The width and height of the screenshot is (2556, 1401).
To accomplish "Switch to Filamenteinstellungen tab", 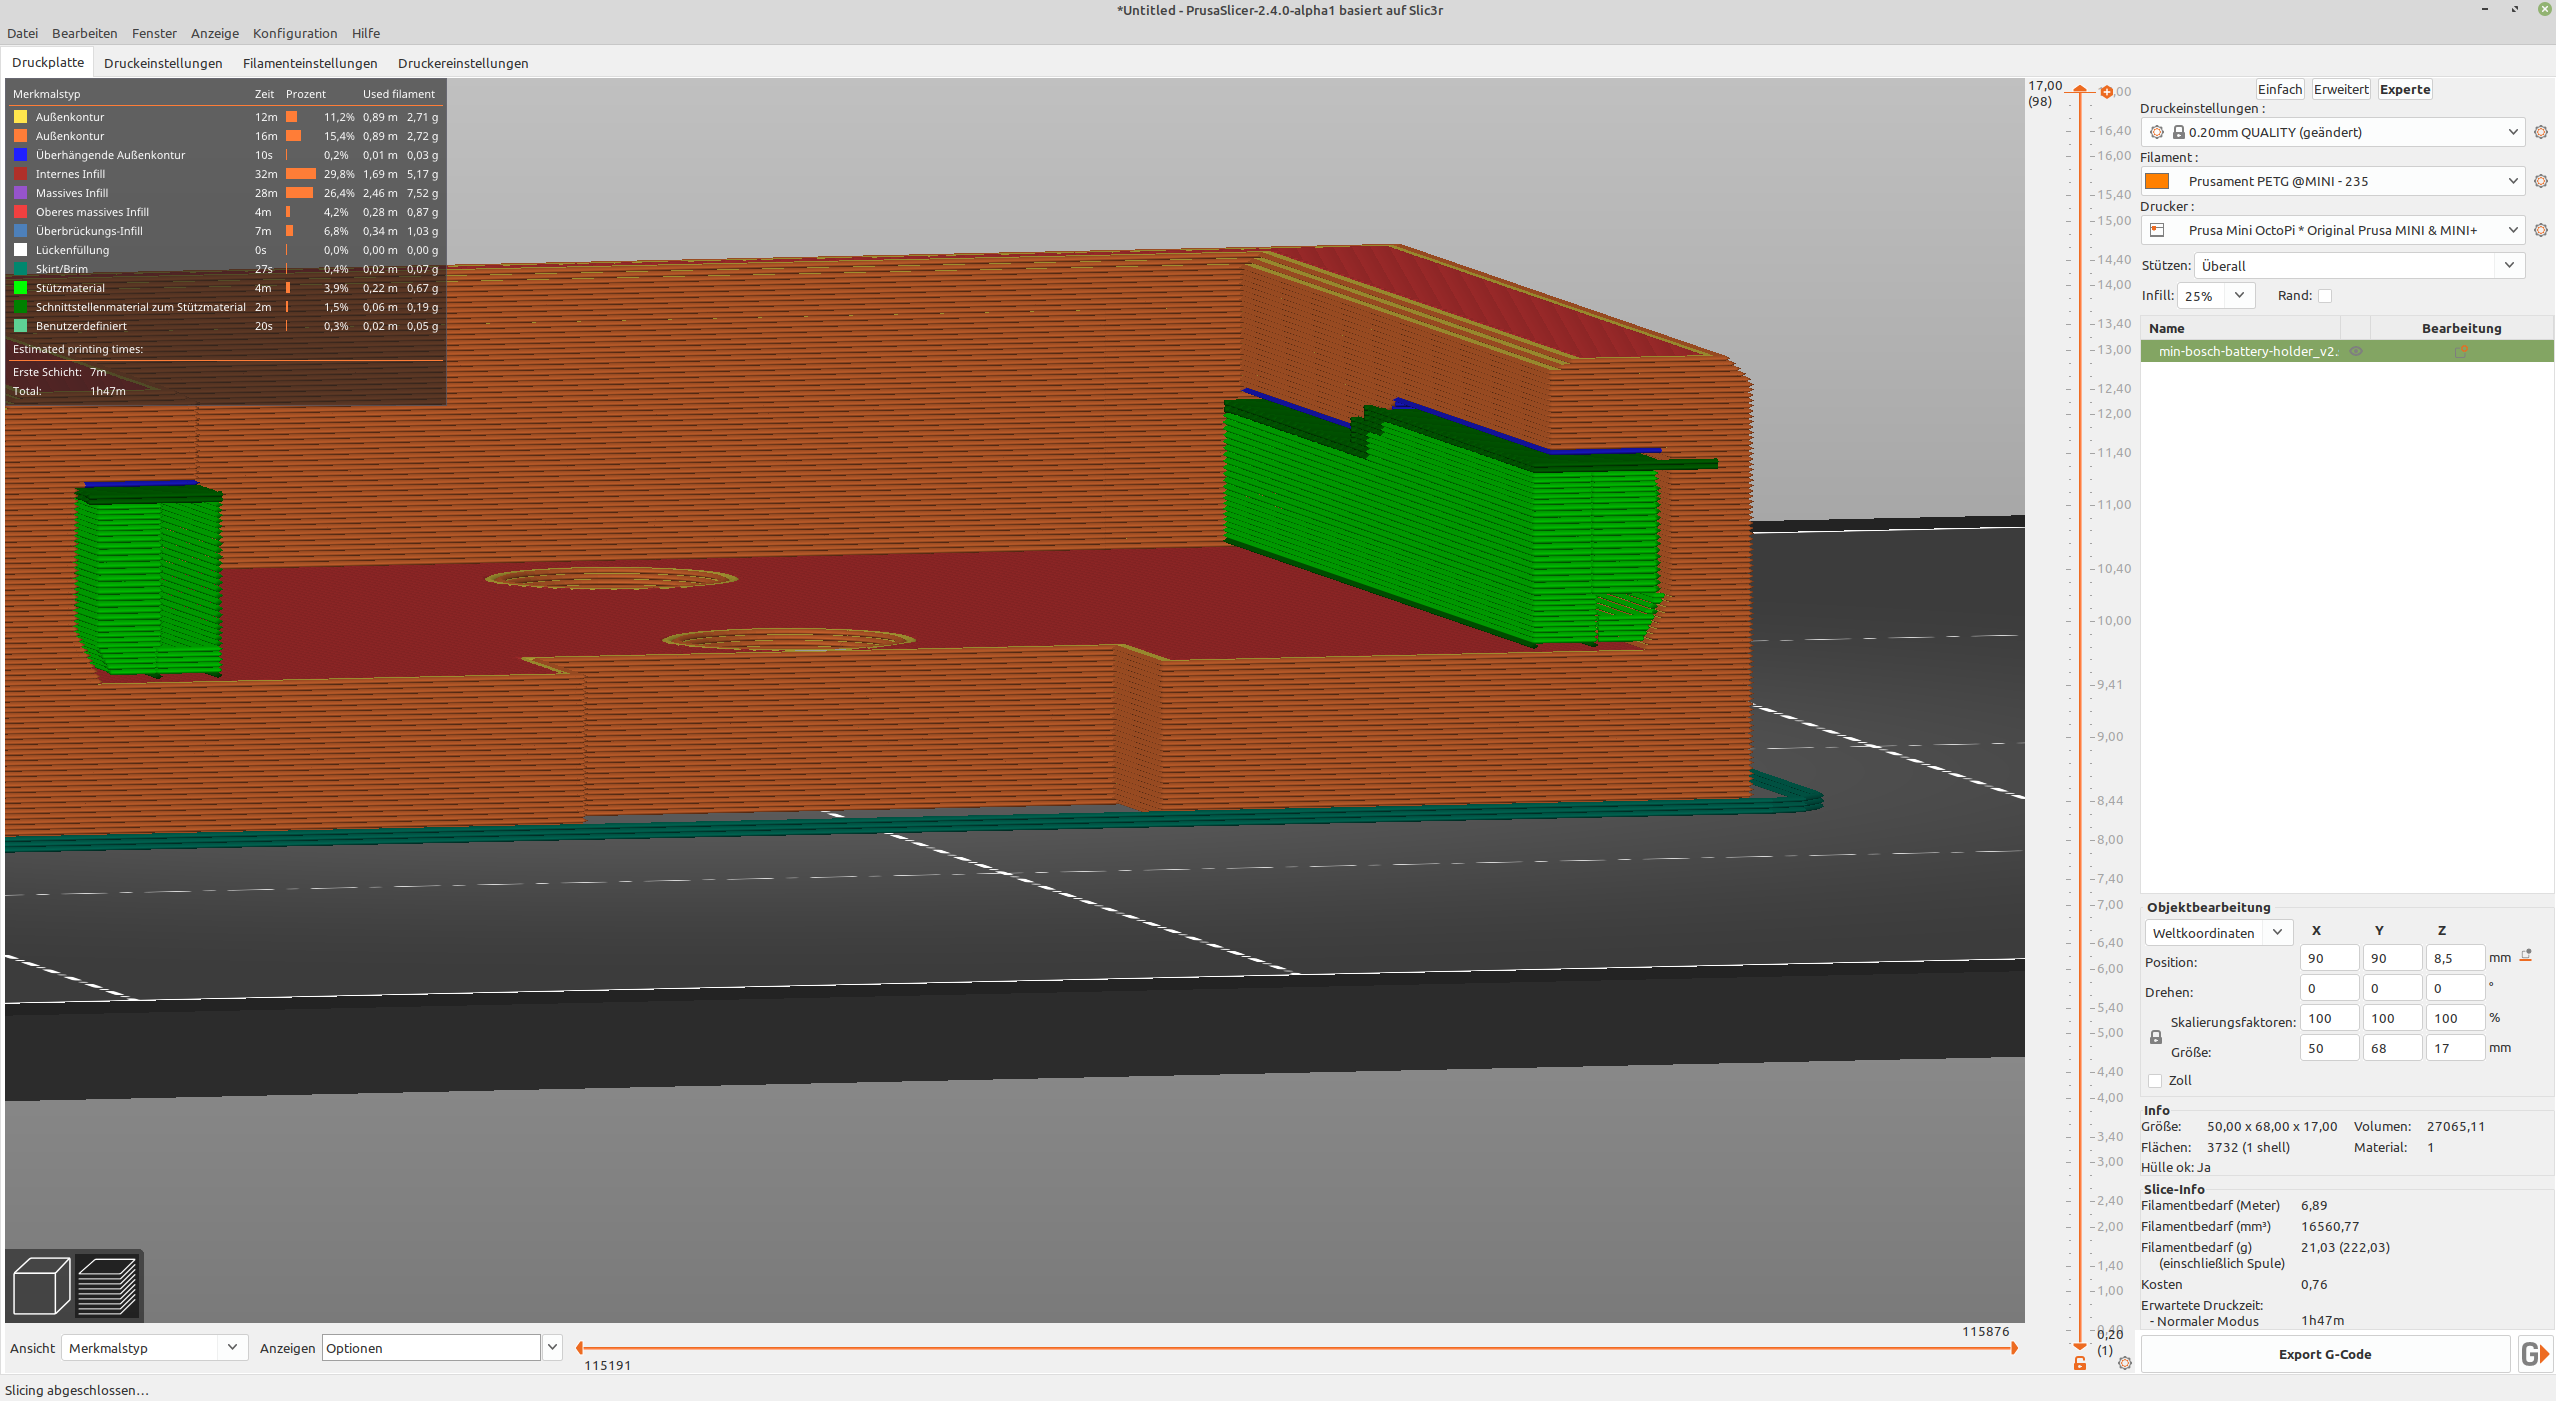I will coord(310,63).
